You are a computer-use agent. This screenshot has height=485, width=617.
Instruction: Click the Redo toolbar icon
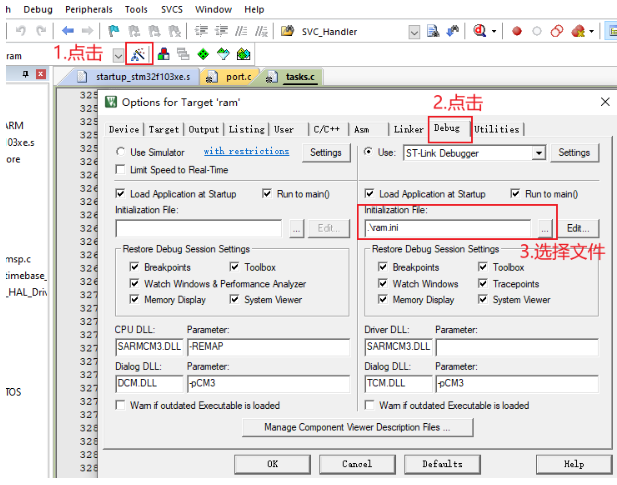click(x=41, y=31)
